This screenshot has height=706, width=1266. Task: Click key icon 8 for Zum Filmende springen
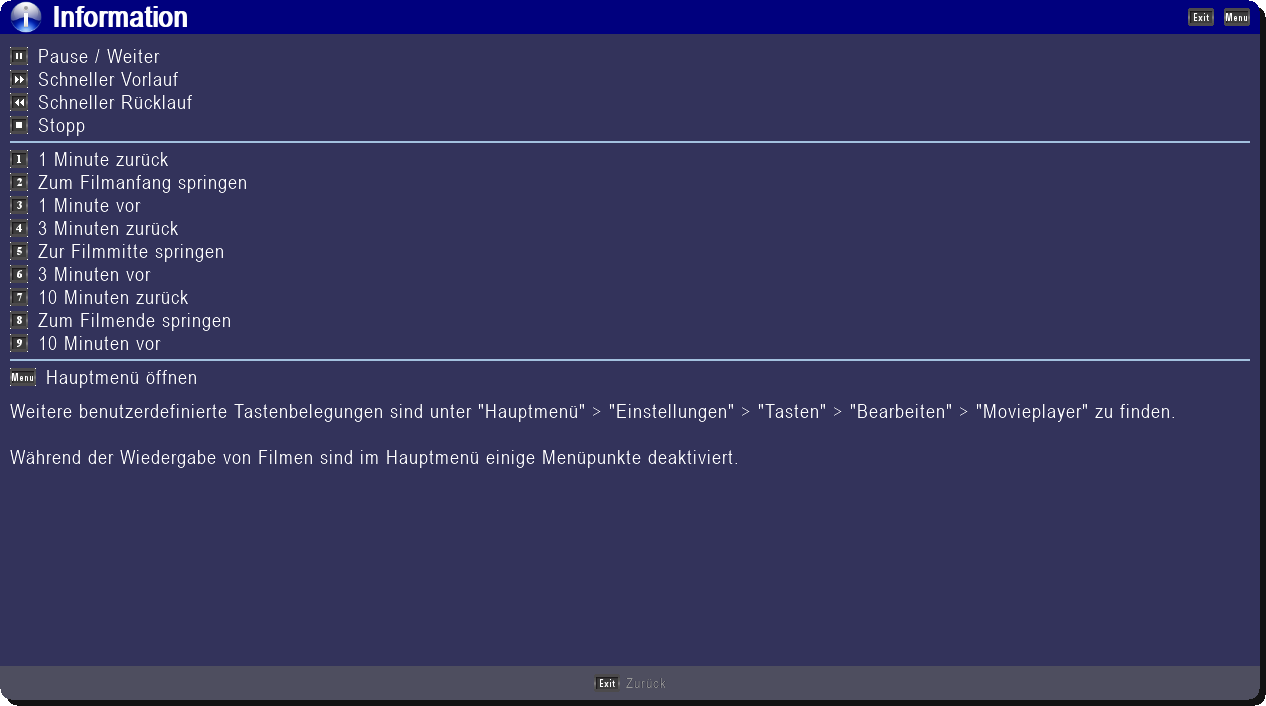pyautogui.click(x=19, y=321)
